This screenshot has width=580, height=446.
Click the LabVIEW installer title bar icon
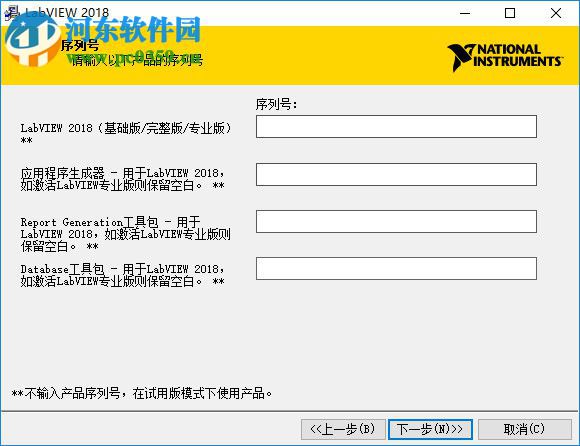(12, 13)
